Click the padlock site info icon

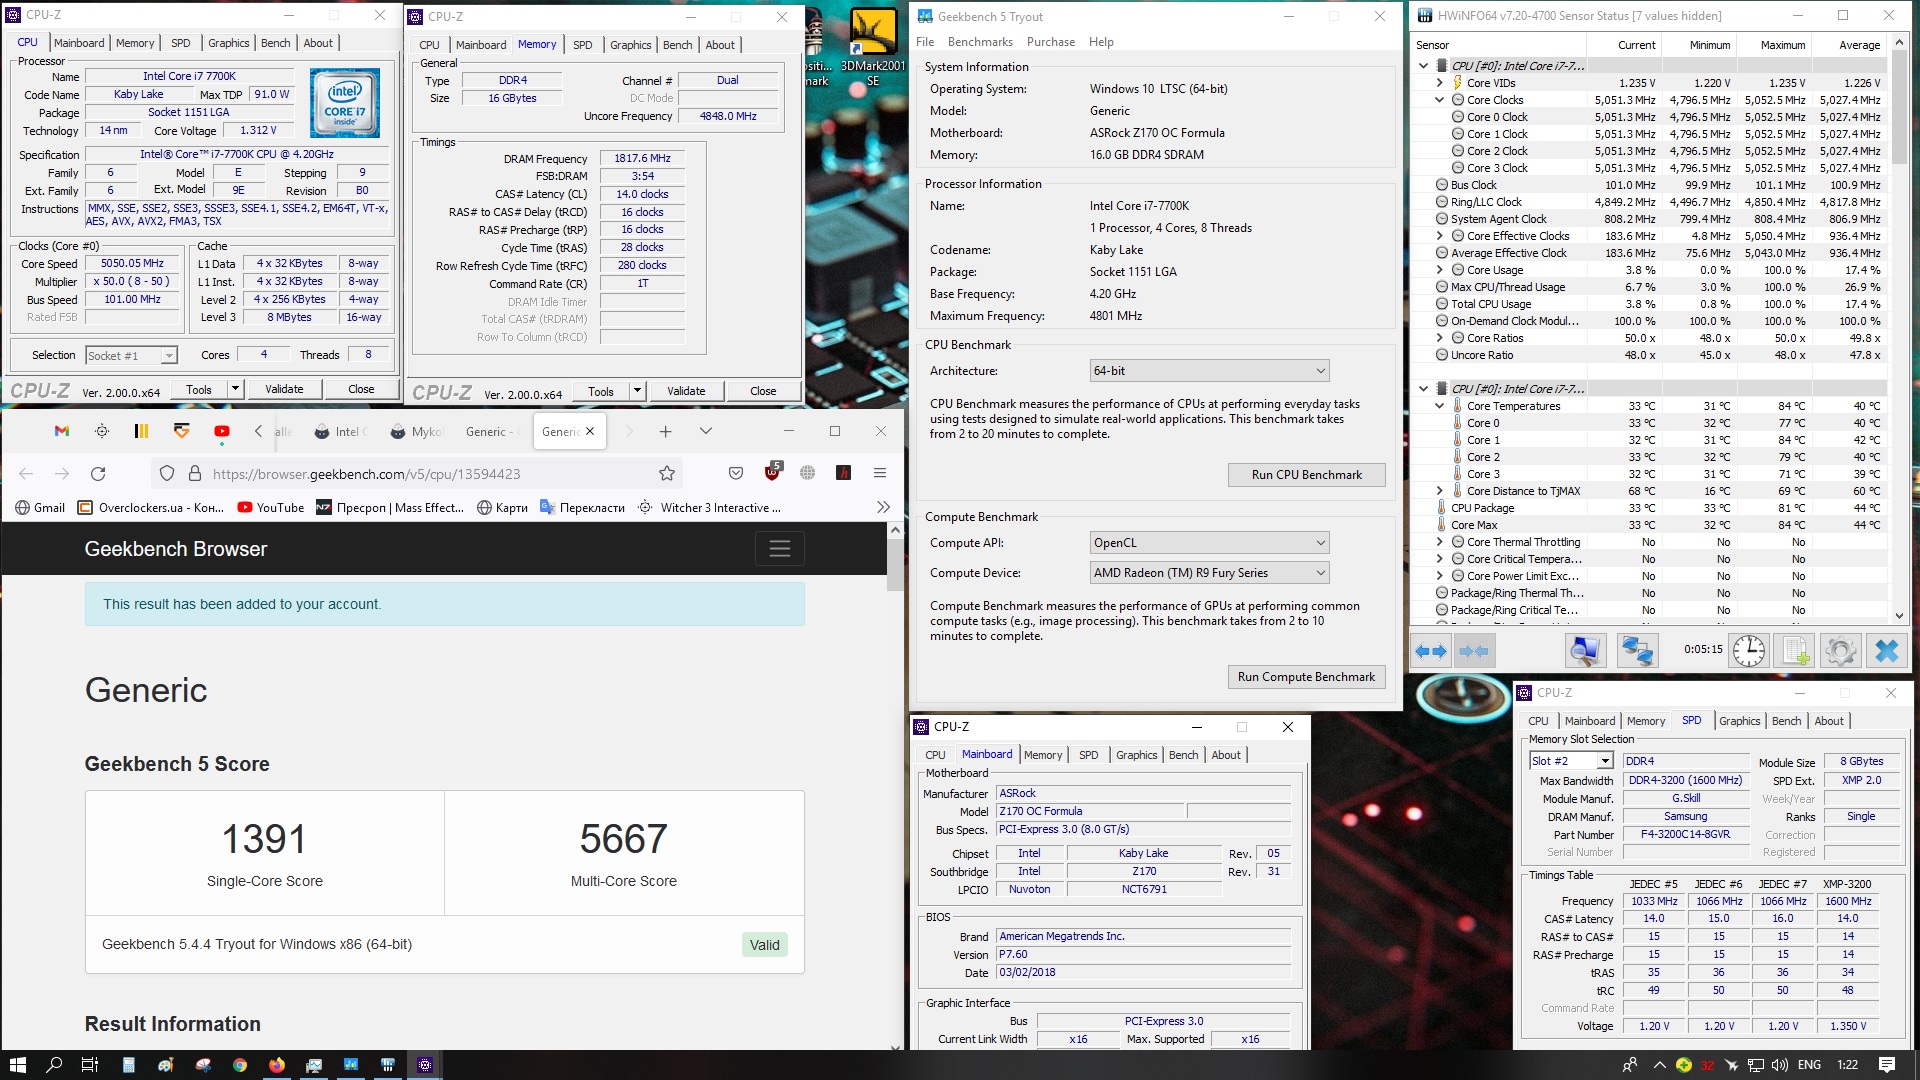[195, 474]
